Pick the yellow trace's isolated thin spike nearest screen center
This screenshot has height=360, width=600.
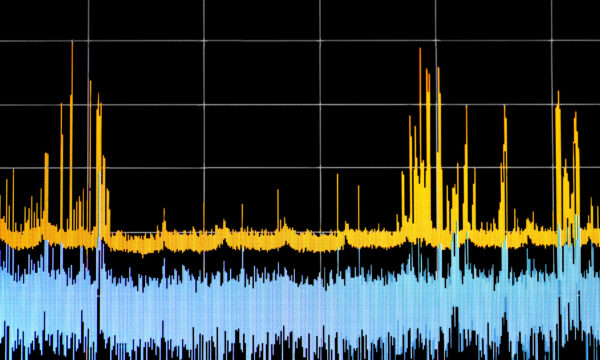tap(278, 210)
